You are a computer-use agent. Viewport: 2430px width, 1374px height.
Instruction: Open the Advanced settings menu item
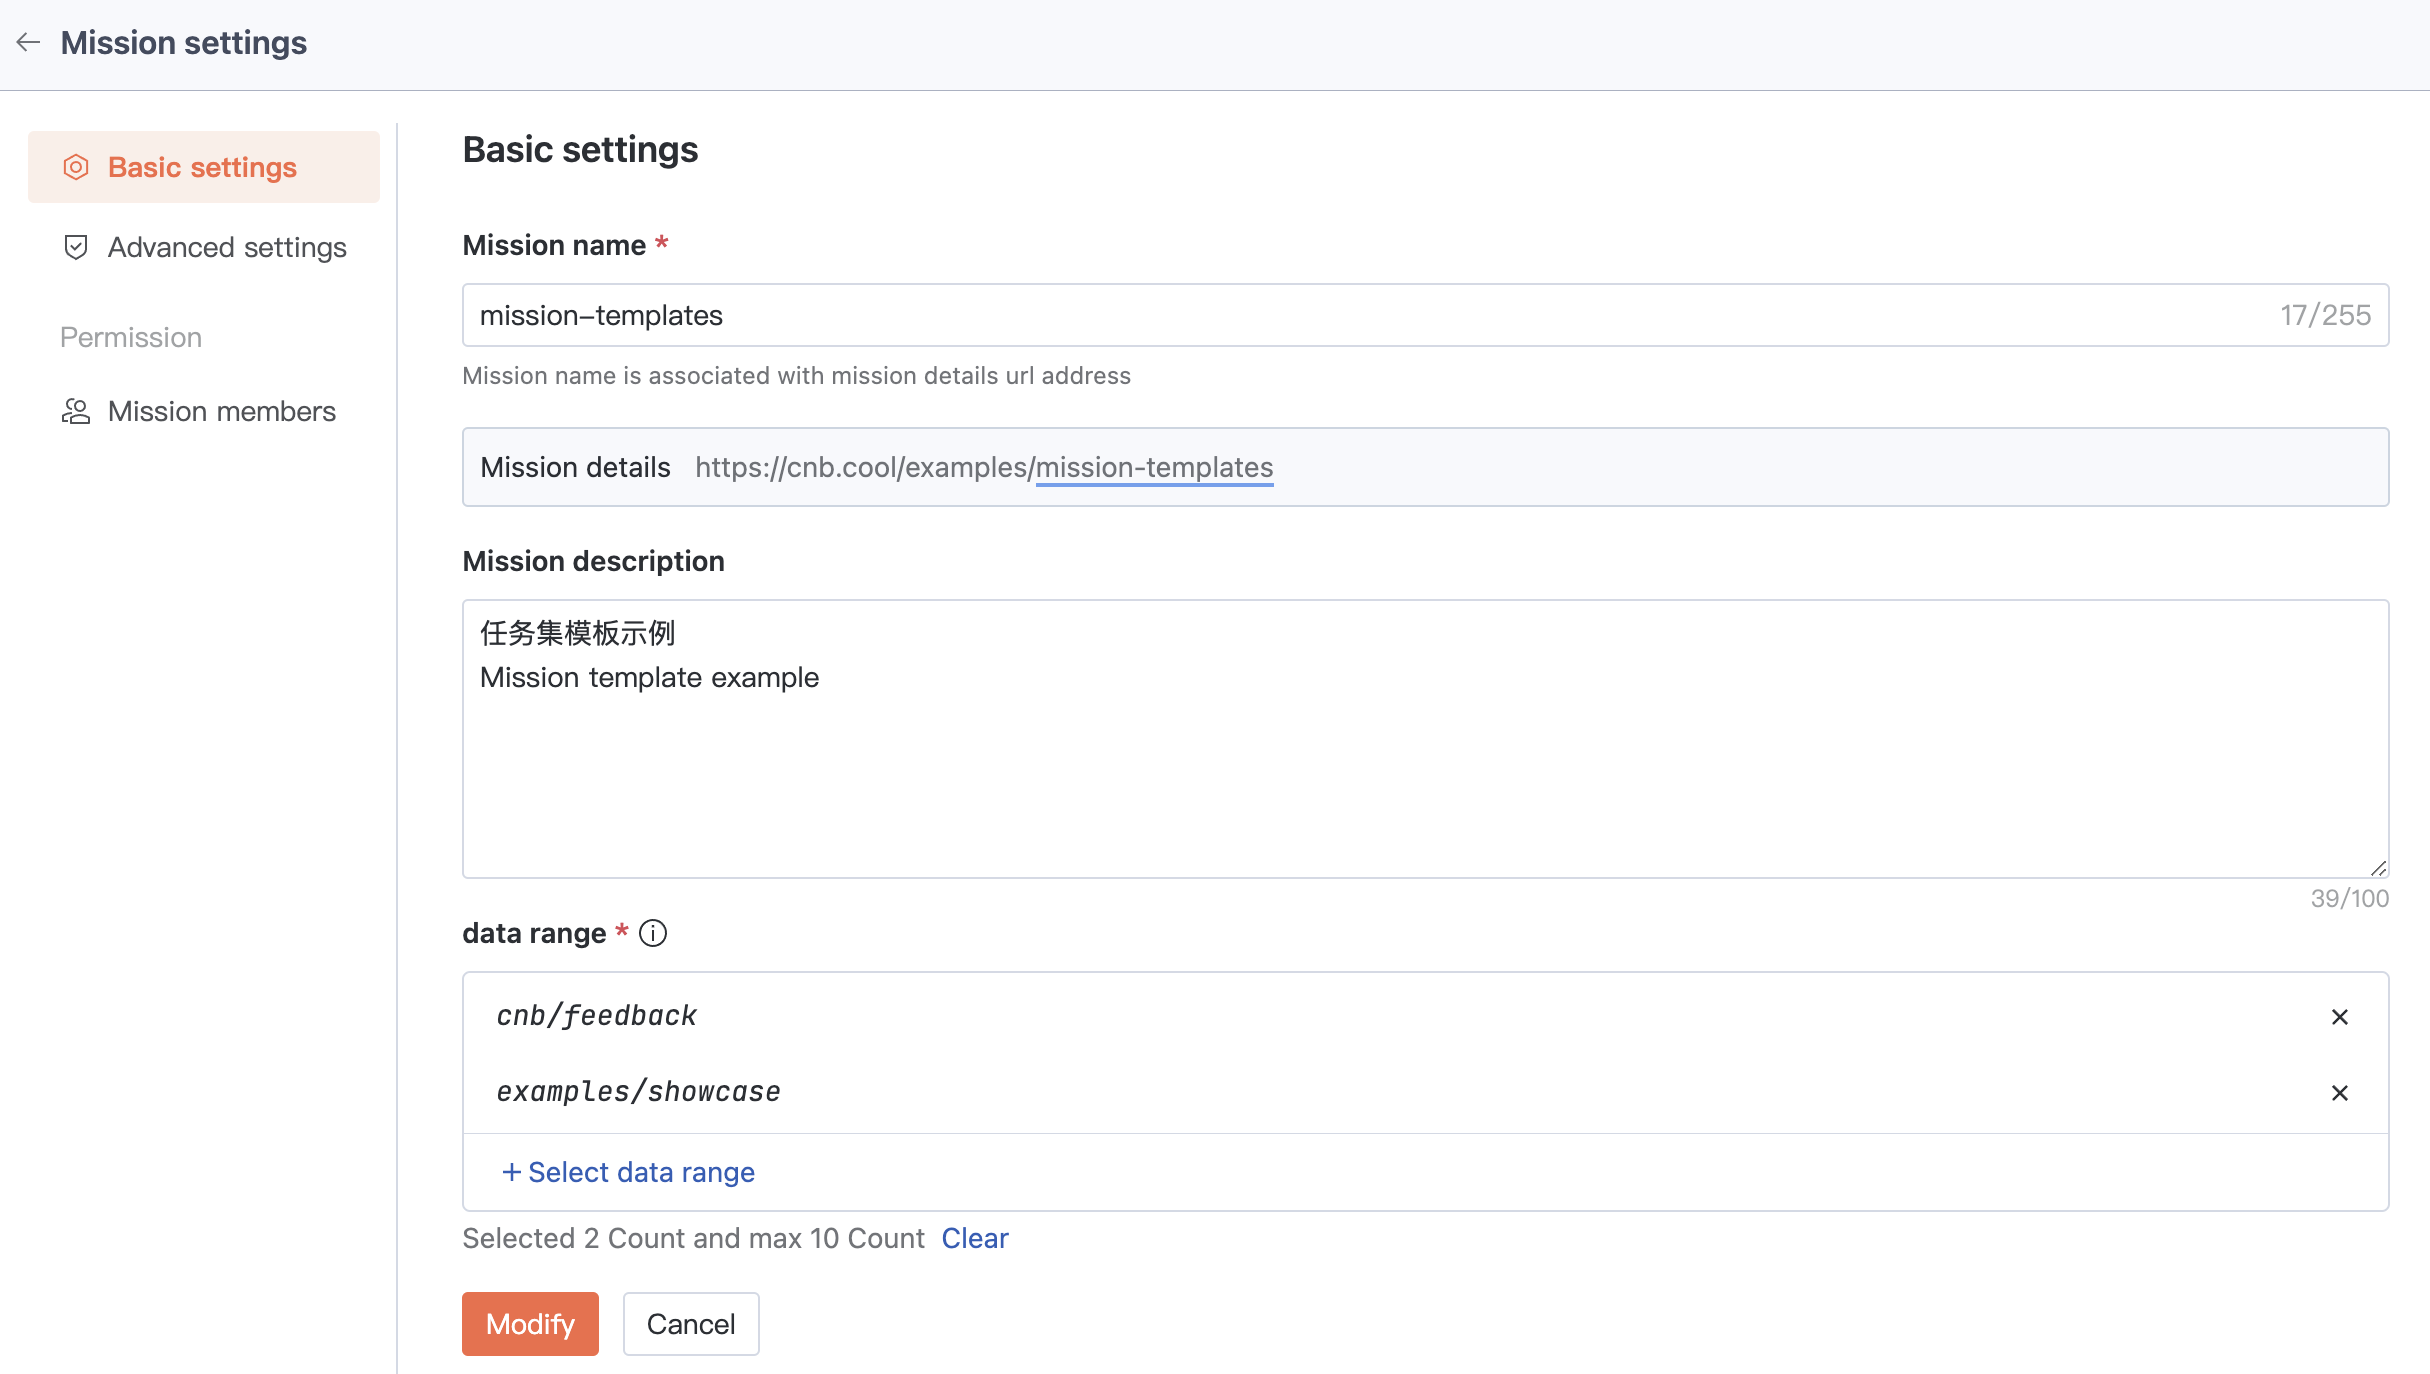click(x=227, y=247)
